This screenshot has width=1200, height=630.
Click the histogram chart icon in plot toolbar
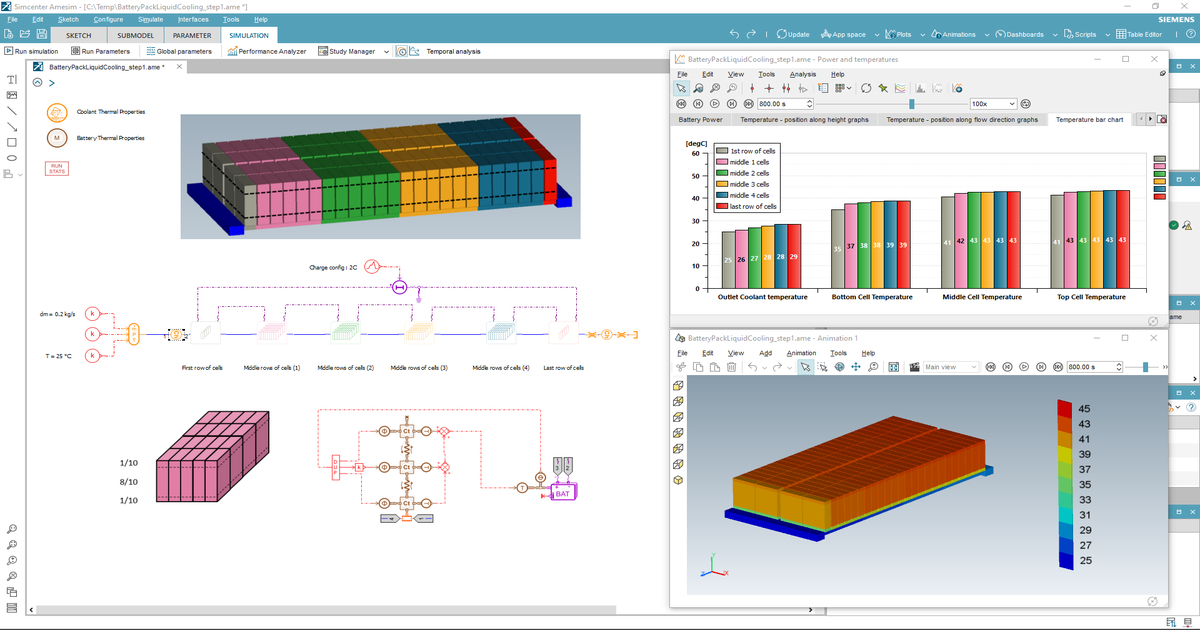[x=920, y=88]
